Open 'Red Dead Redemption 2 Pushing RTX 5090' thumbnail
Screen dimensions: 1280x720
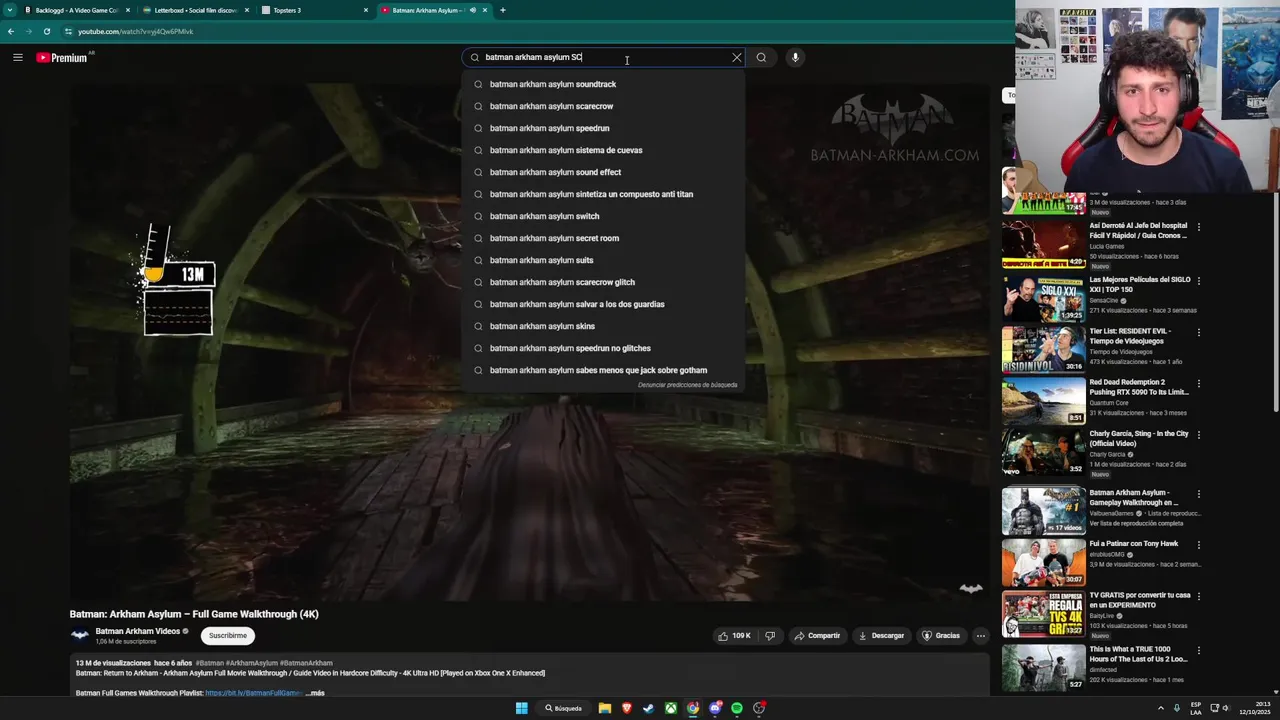point(1044,400)
